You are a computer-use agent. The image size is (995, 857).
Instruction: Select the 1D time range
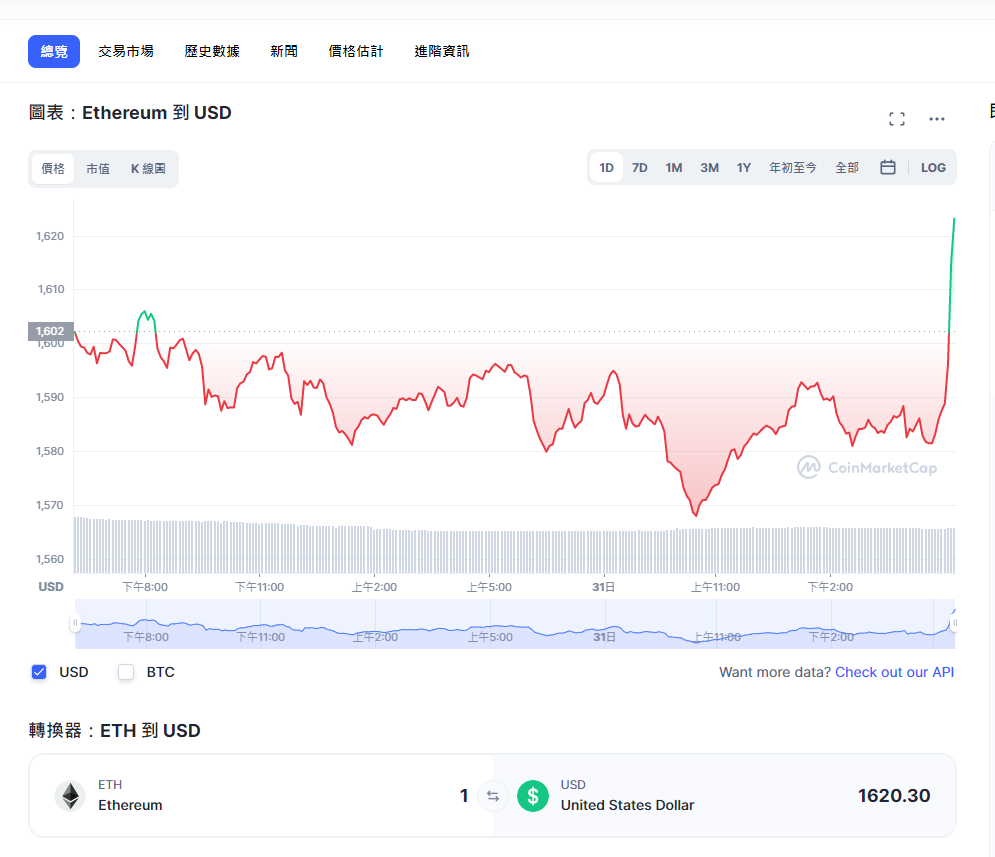[x=607, y=167]
